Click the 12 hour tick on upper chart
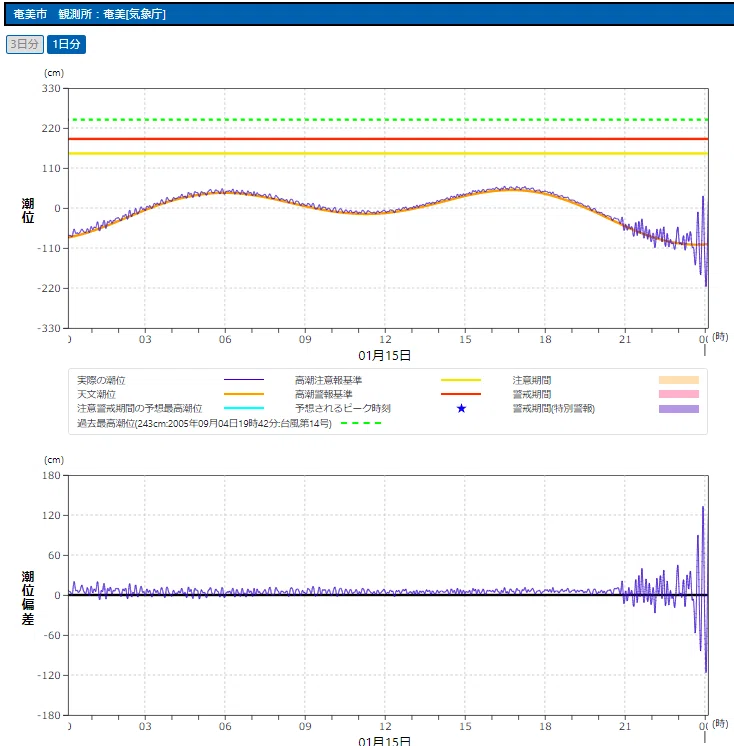The height and width of the screenshot is (746, 734). tap(385, 339)
